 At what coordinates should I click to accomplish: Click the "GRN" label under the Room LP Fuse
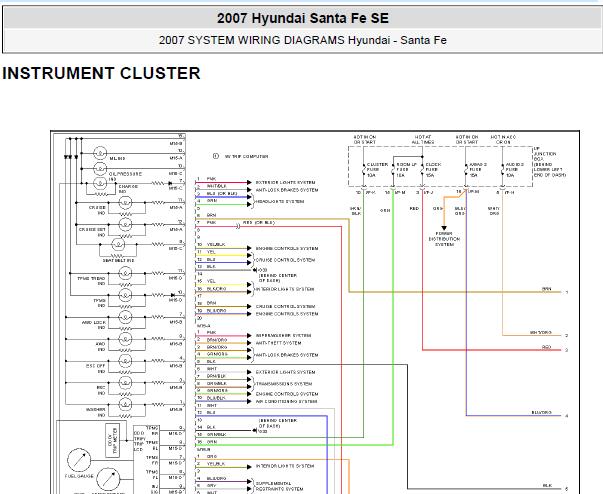385,211
